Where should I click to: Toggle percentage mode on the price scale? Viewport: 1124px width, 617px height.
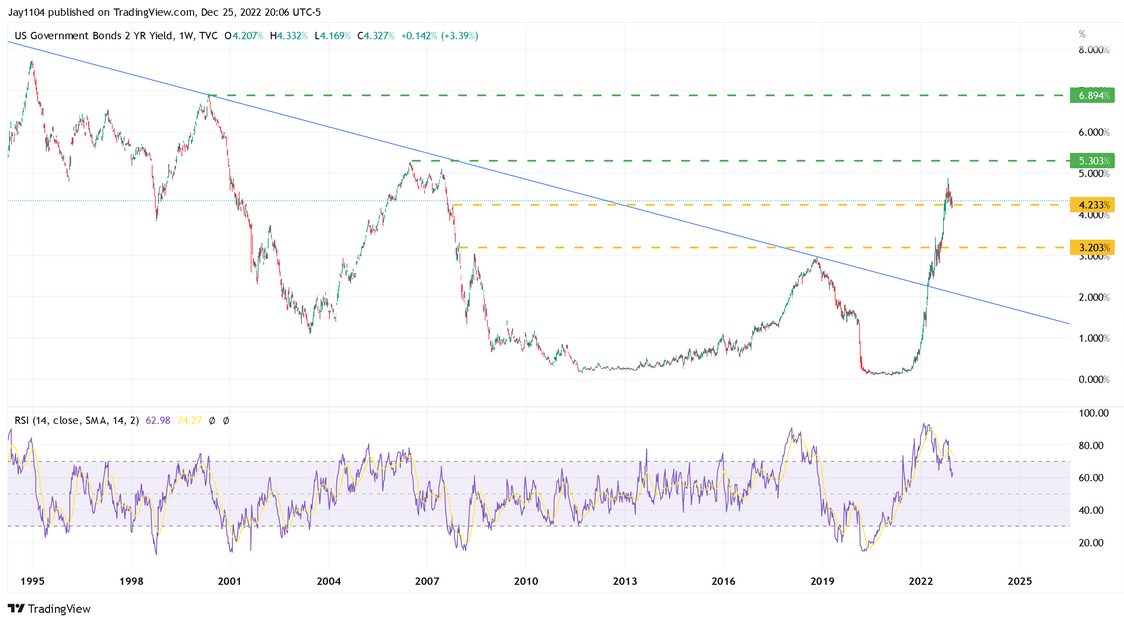coord(1081,33)
